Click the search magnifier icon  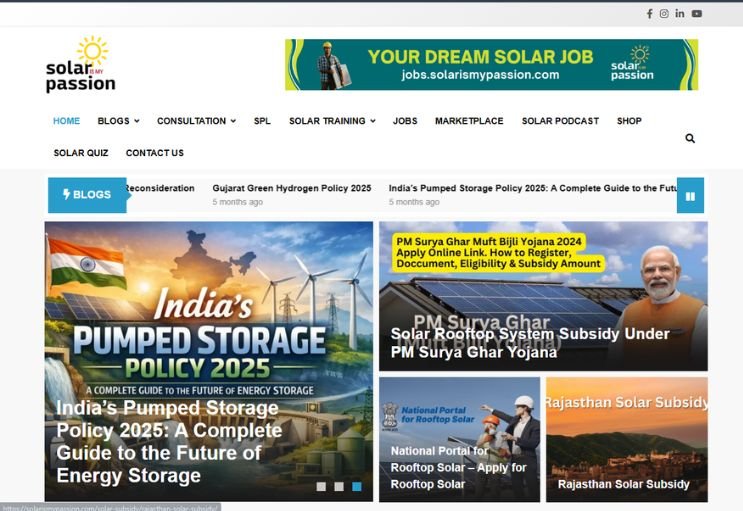(x=690, y=138)
